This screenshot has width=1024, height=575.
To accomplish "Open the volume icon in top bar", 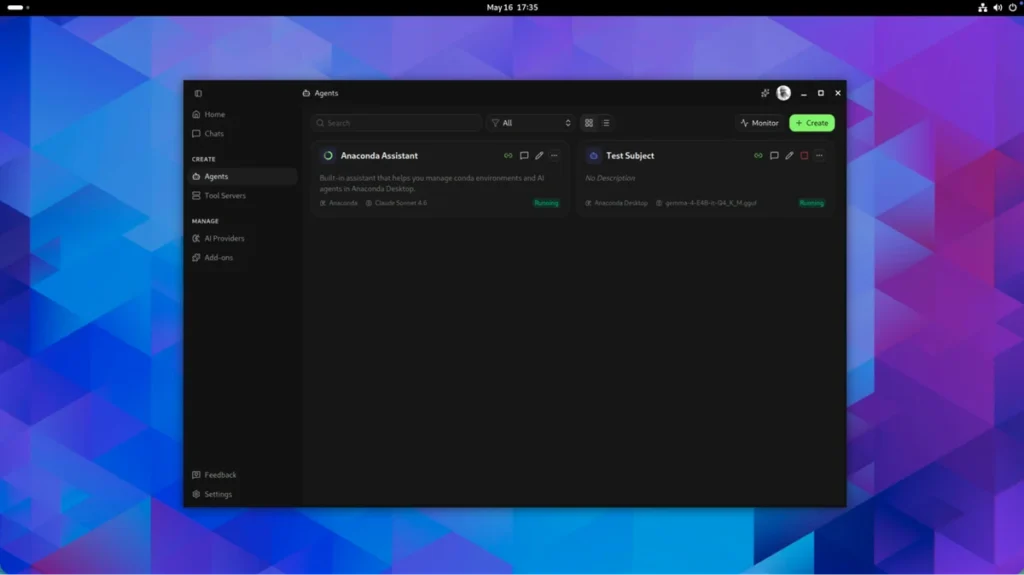I will pyautogui.click(x=997, y=8).
